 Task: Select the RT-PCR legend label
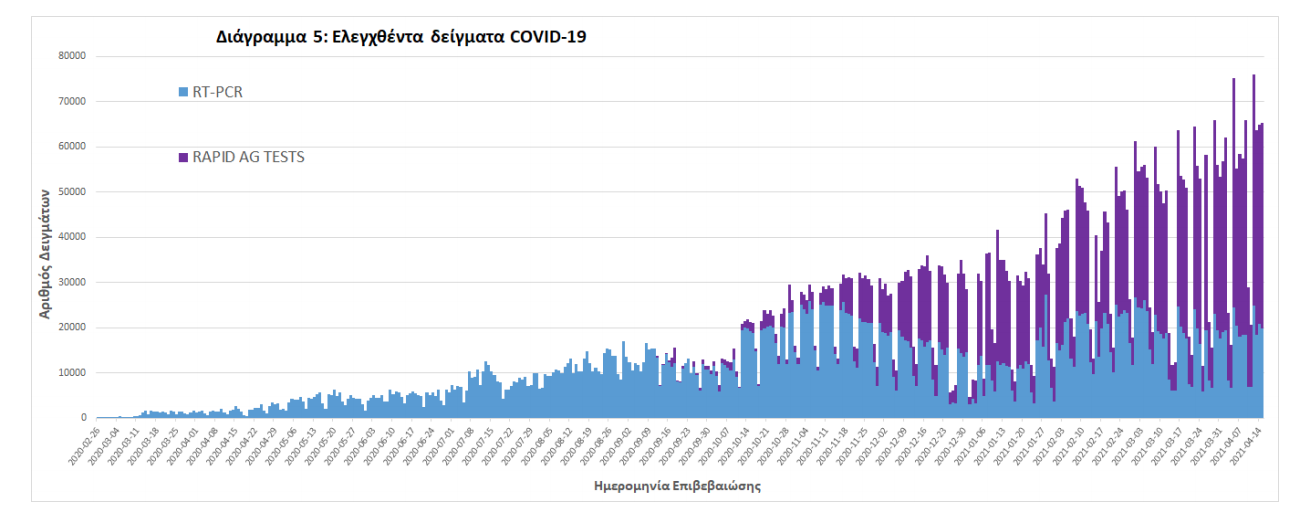(x=217, y=92)
